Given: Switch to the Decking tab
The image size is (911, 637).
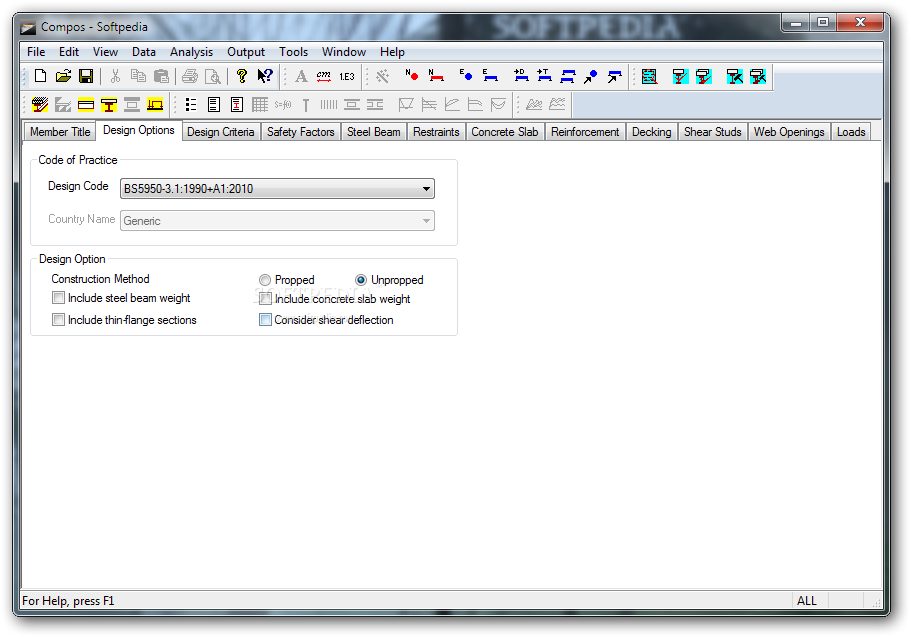Looking at the screenshot, I should click(x=651, y=132).
